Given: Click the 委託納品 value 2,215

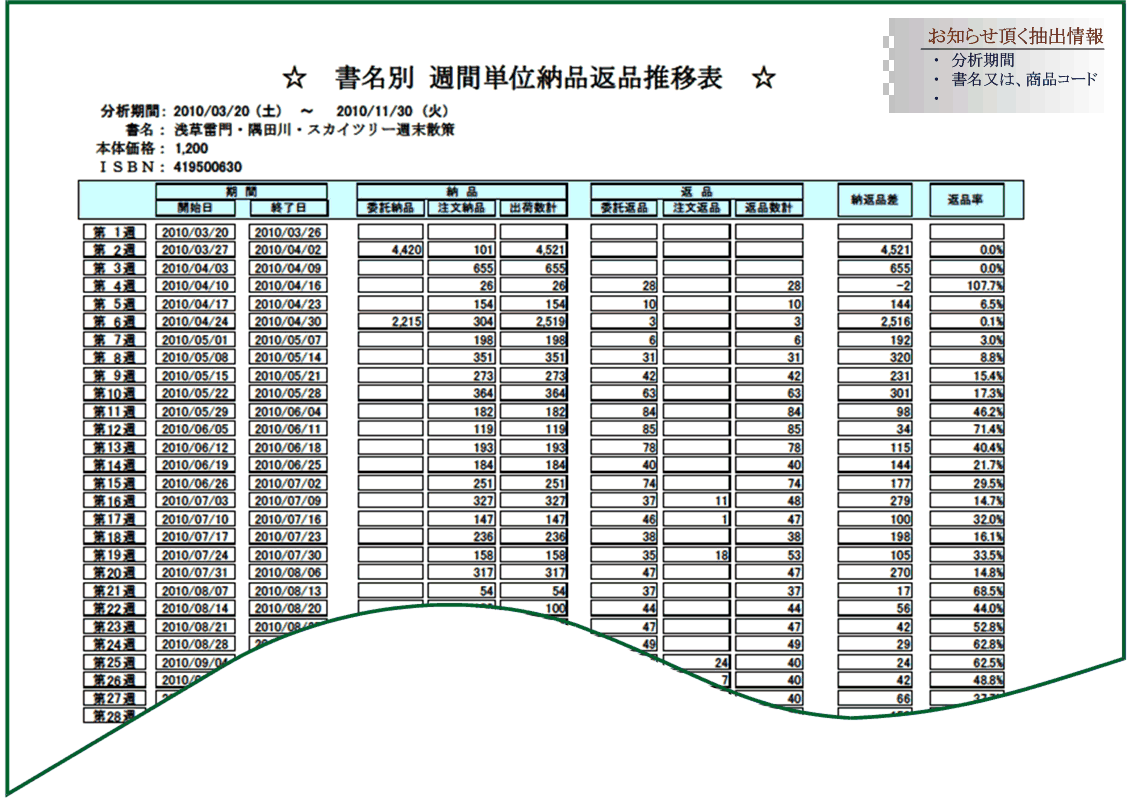Looking at the screenshot, I should pyautogui.click(x=390, y=322).
